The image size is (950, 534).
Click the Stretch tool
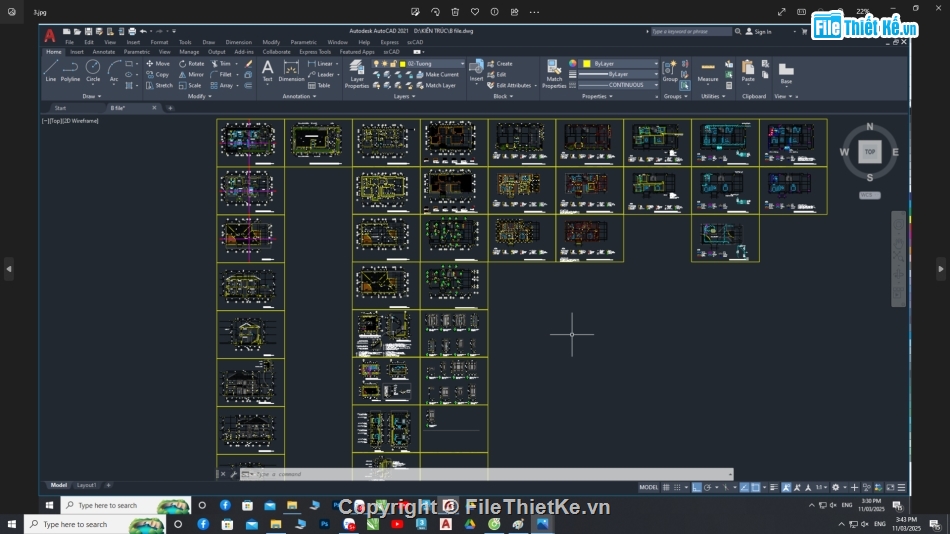pyautogui.click(x=159, y=85)
